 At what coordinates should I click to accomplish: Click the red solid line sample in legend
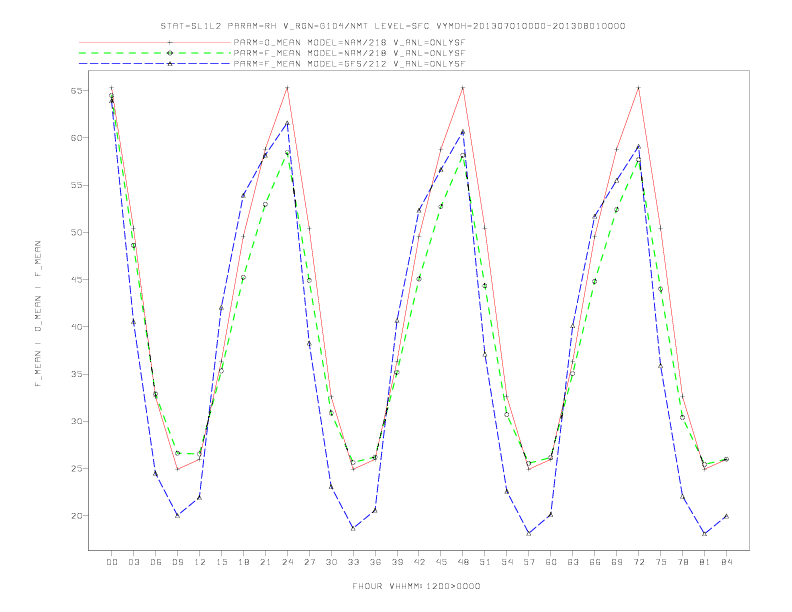[x=155, y=43]
